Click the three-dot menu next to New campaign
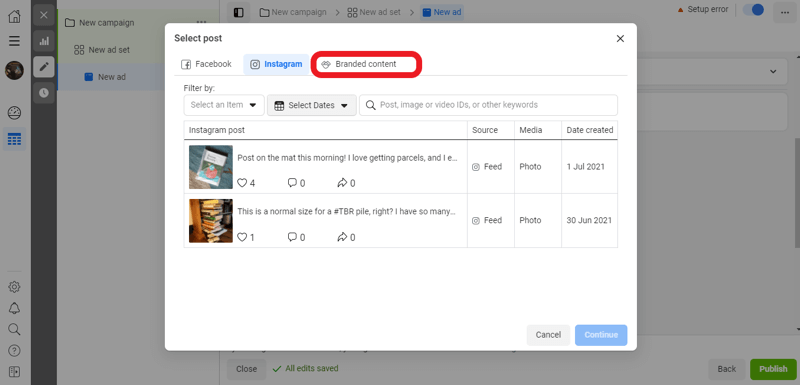The image size is (800, 385). 202,22
